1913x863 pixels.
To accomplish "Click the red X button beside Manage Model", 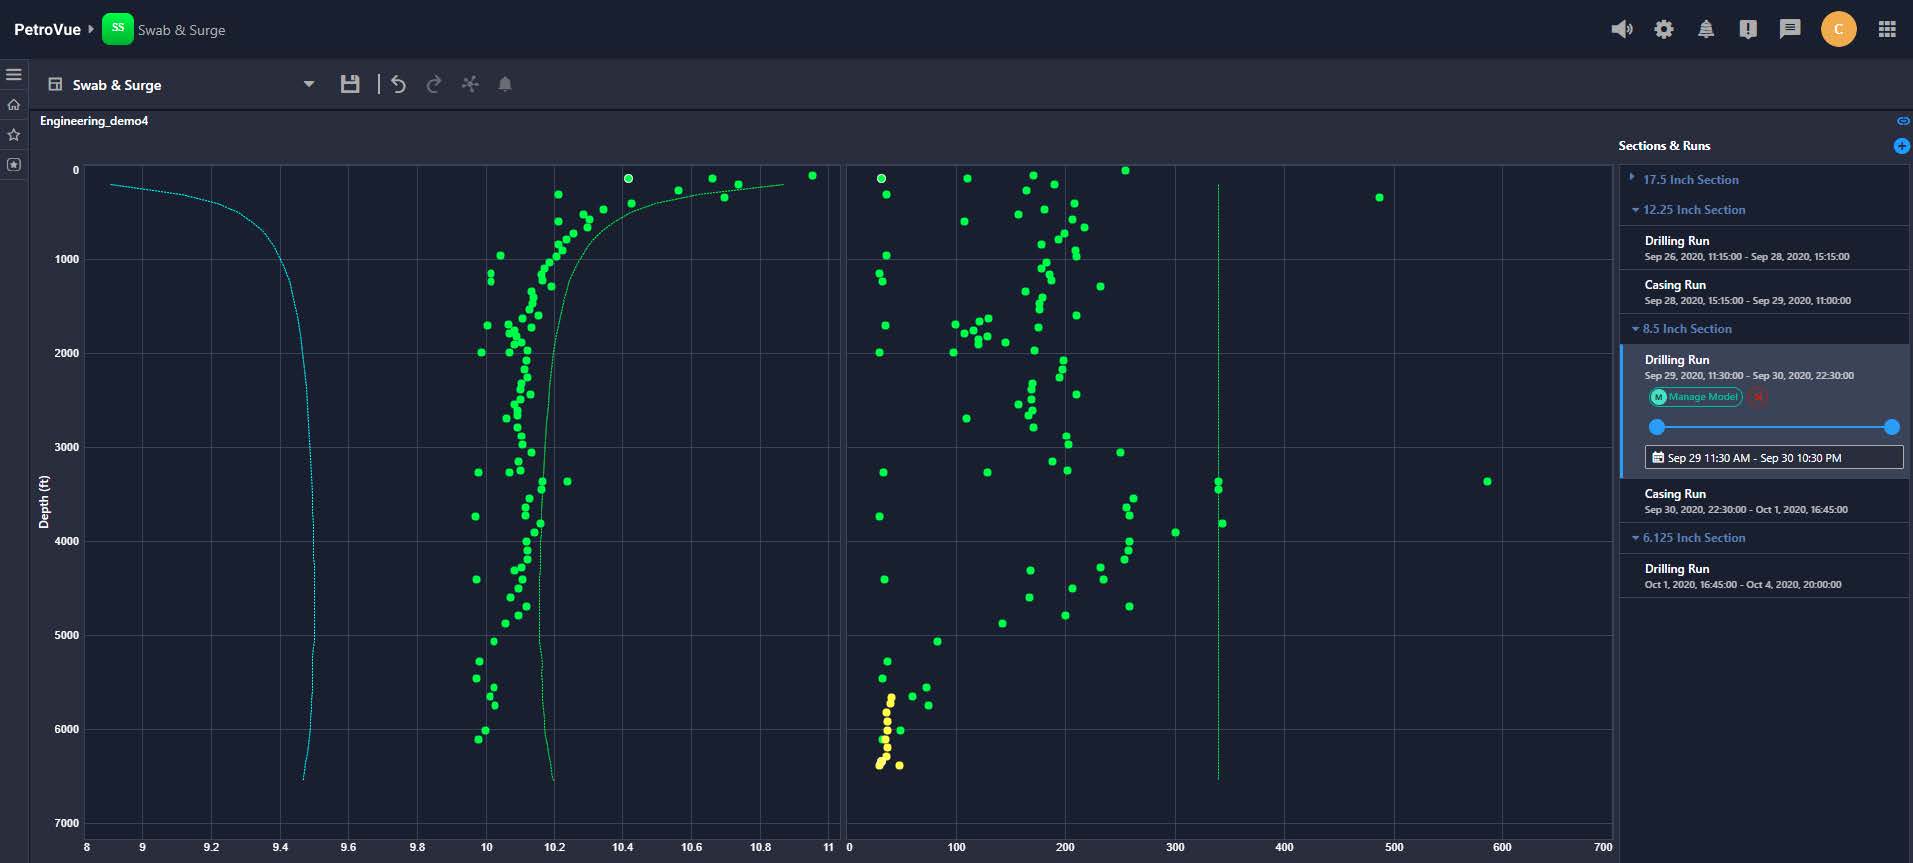I will point(1757,397).
